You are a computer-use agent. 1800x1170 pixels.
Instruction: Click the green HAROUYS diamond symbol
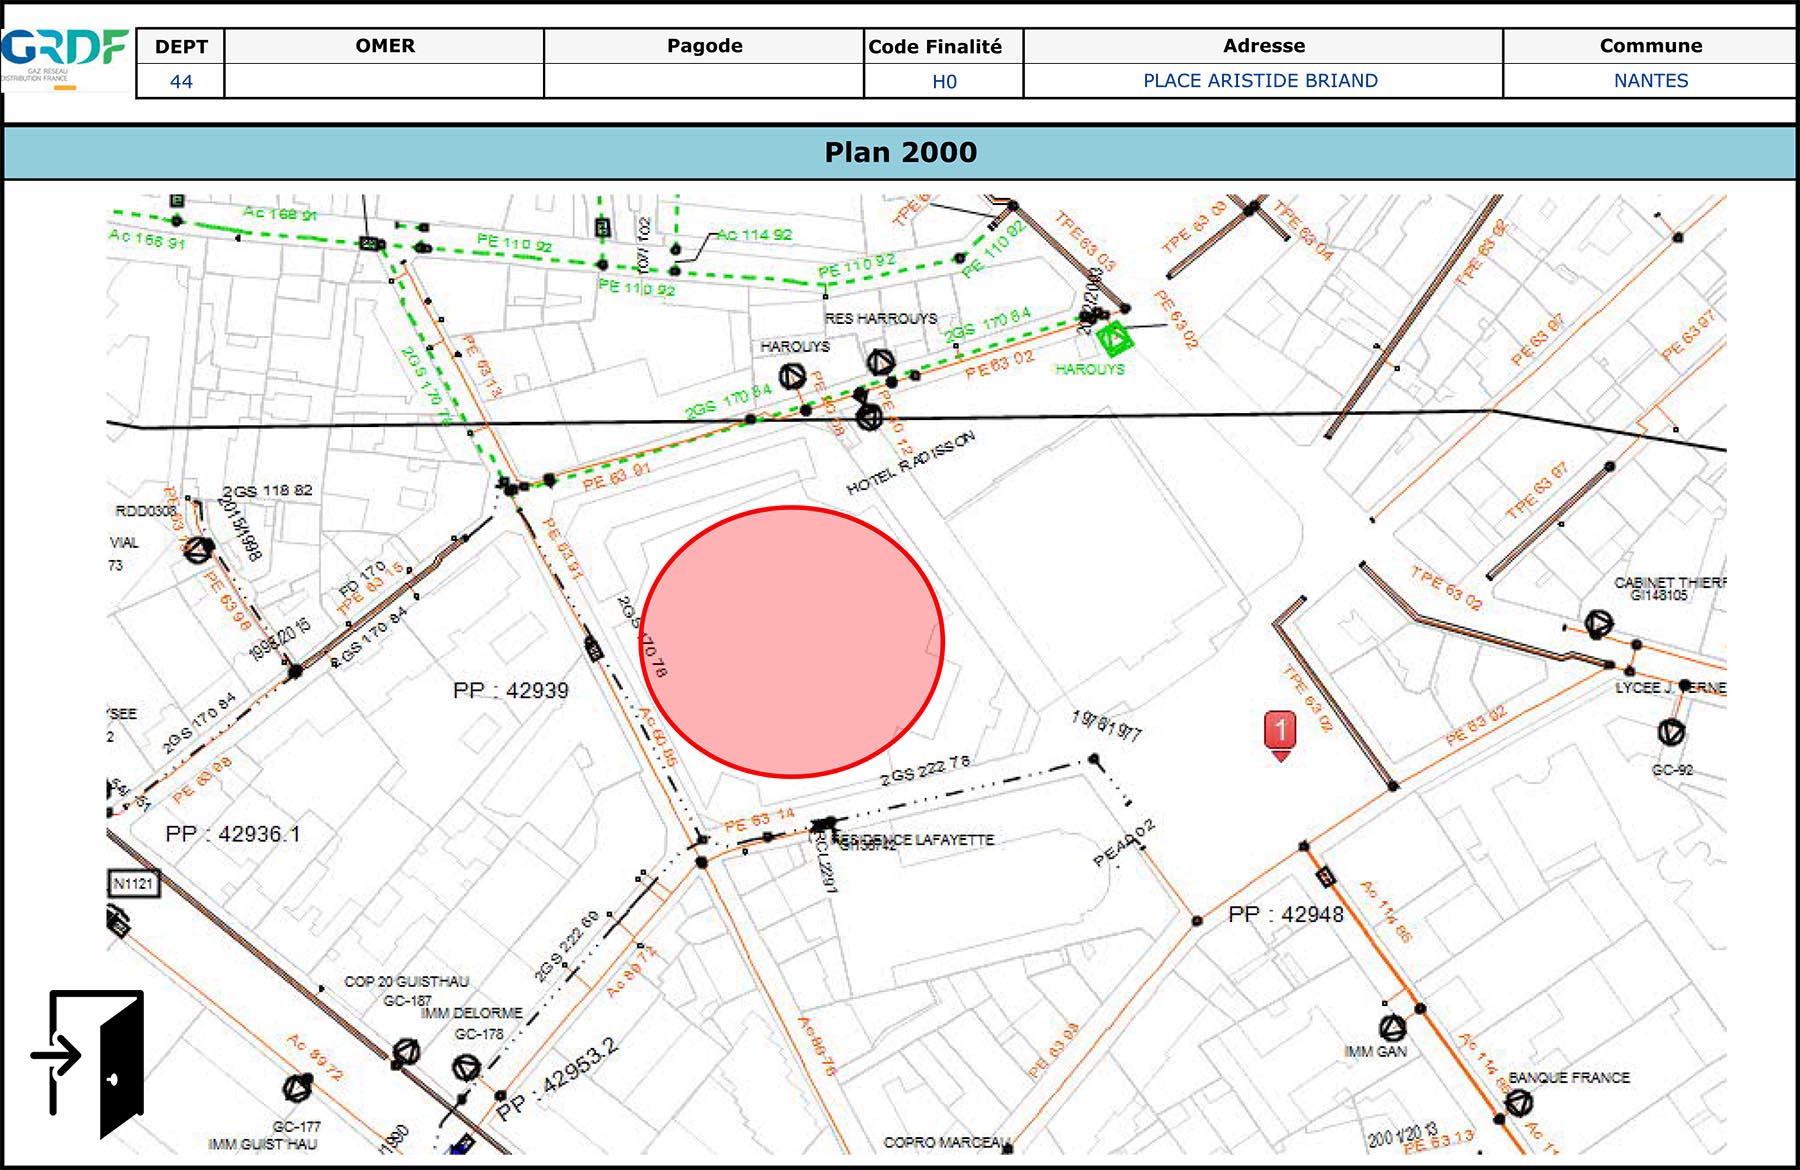click(1113, 339)
